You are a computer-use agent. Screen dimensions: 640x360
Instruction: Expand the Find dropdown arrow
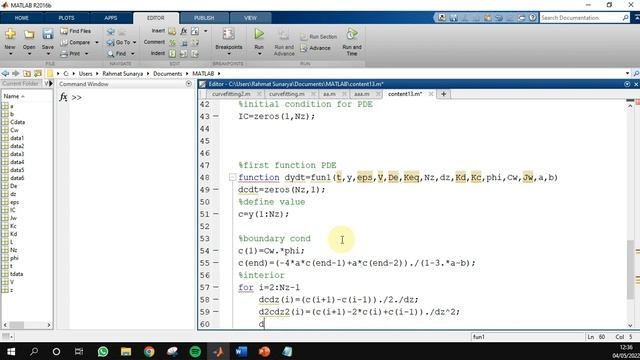[133, 53]
